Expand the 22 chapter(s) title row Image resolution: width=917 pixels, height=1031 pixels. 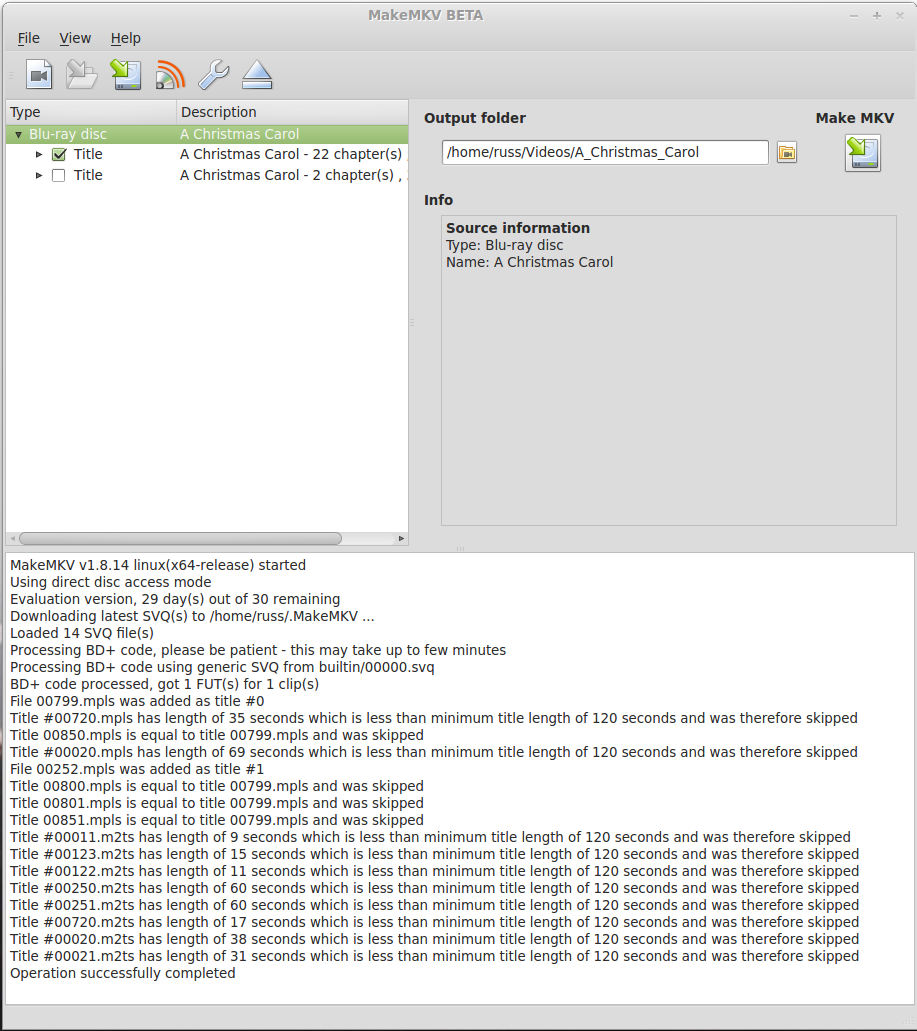[x=39, y=155]
